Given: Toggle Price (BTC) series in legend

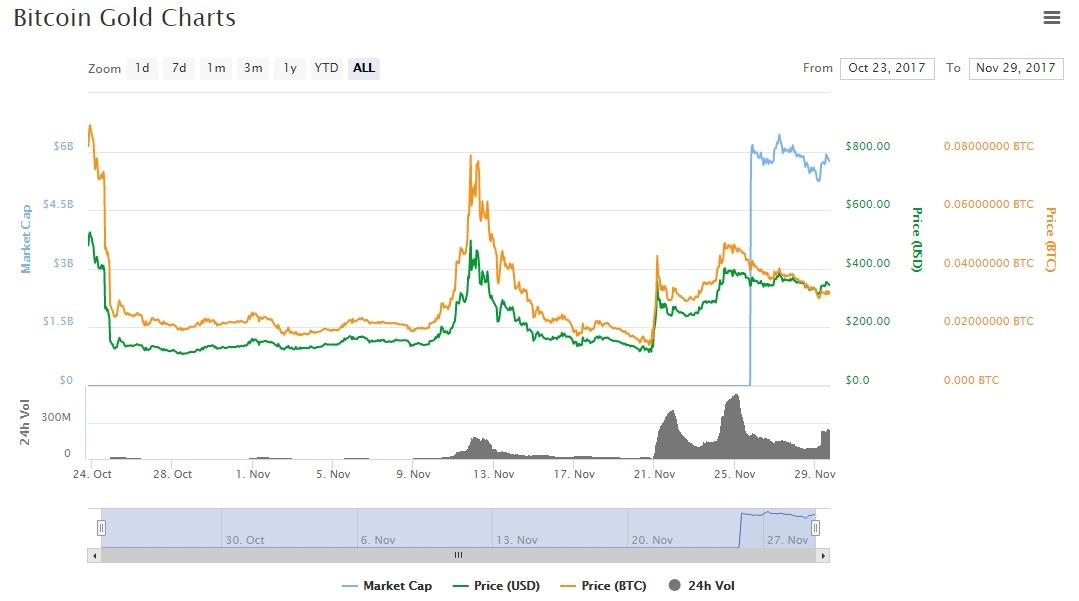Looking at the screenshot, I should 603,586.
